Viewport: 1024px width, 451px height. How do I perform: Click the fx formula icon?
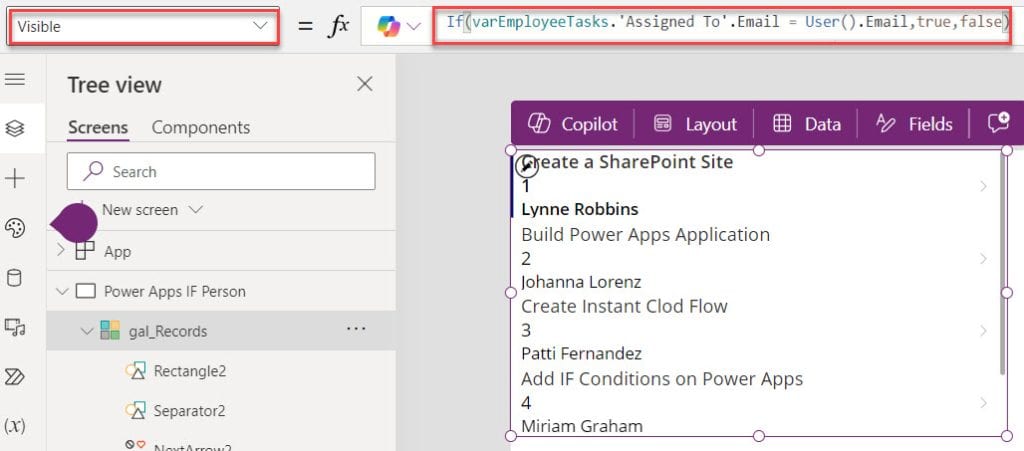(x=339, y=26)
